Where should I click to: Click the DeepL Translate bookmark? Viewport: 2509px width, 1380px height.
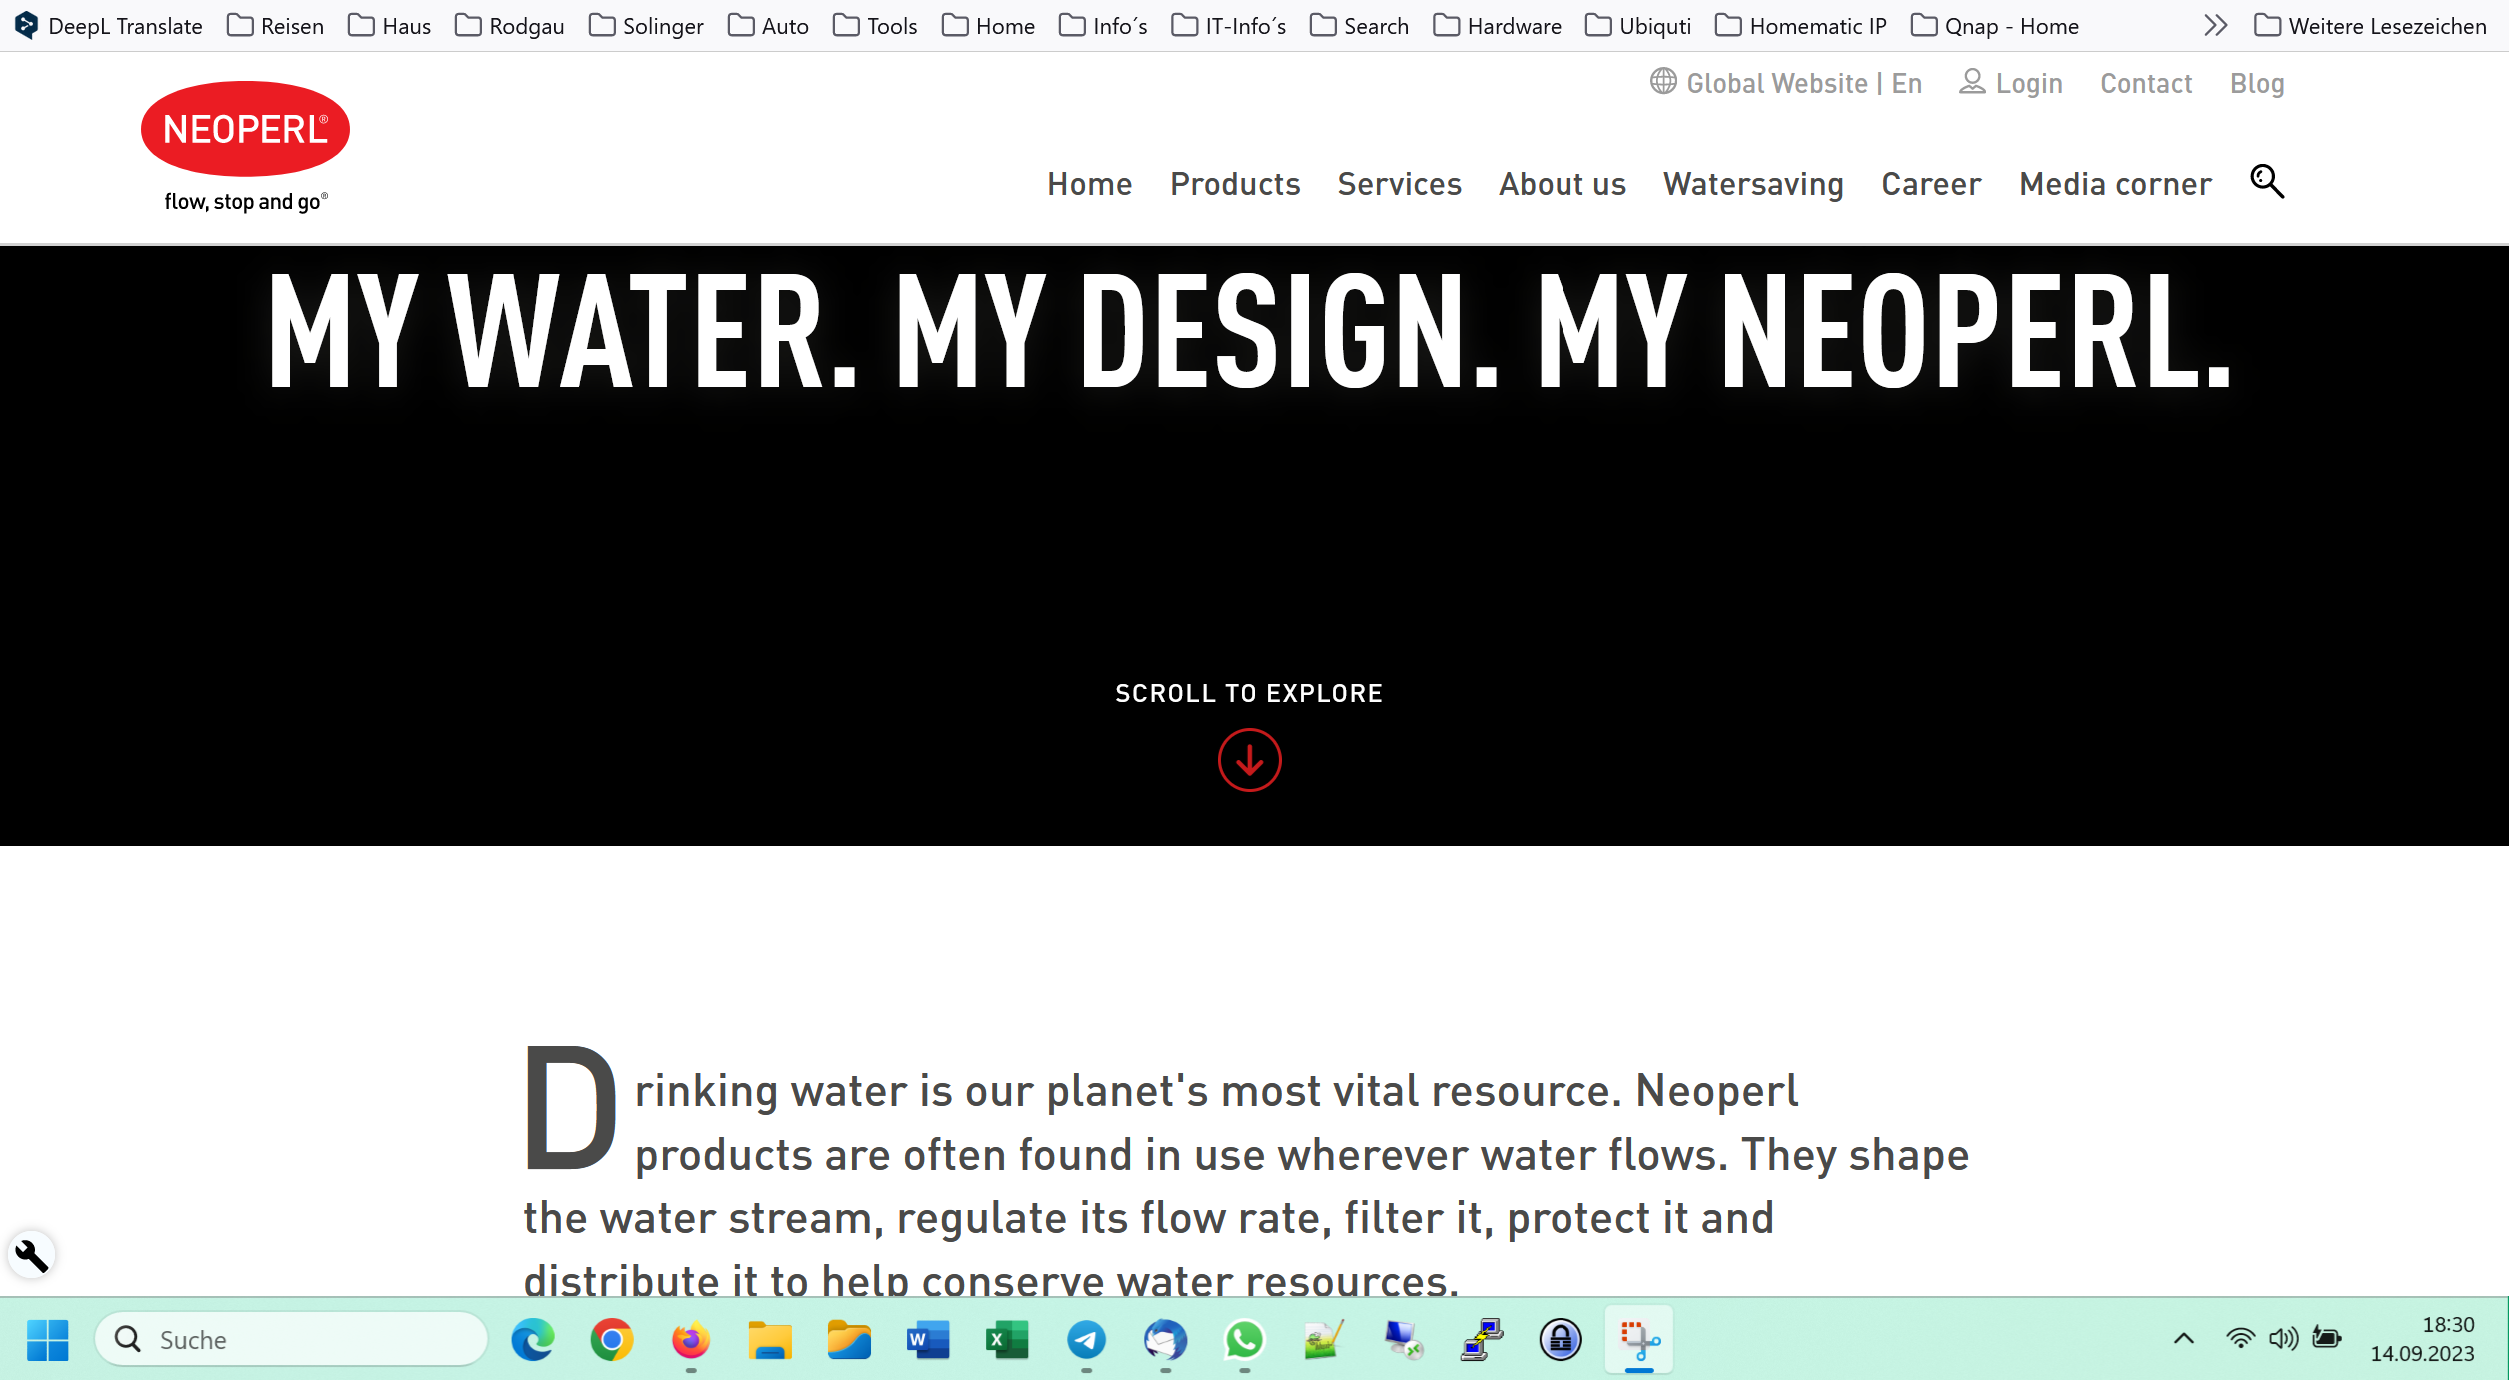[x=109, y=26]
